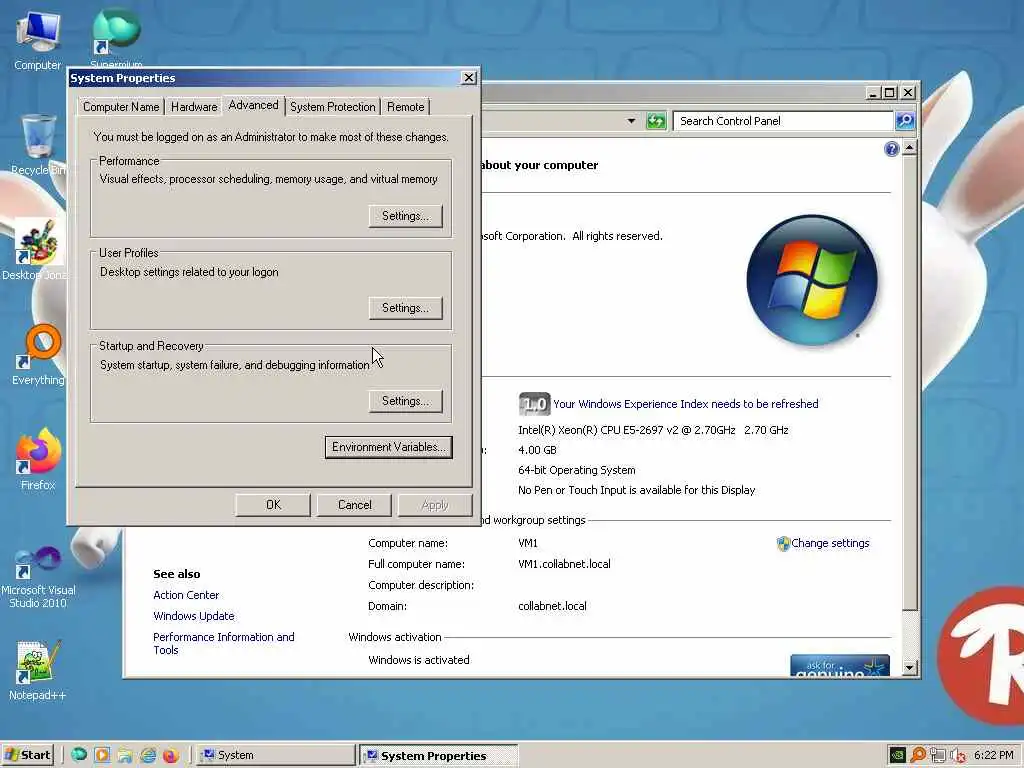Screen dimensions: 1024x768
Task: Open Microsoft Visual Studio 2010 shortcut
Action: (38, 577)
